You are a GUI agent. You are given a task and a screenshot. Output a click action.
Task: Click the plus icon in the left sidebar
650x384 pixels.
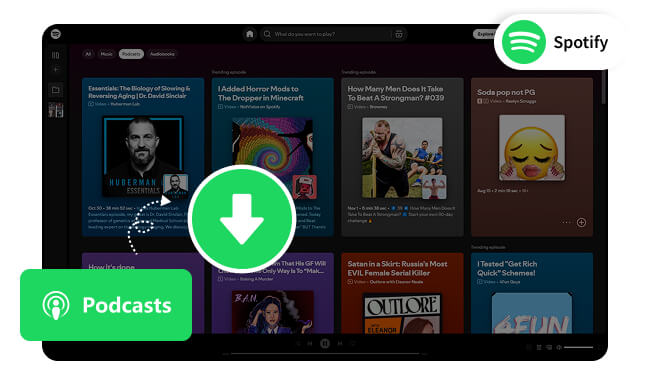coord(56,70)
